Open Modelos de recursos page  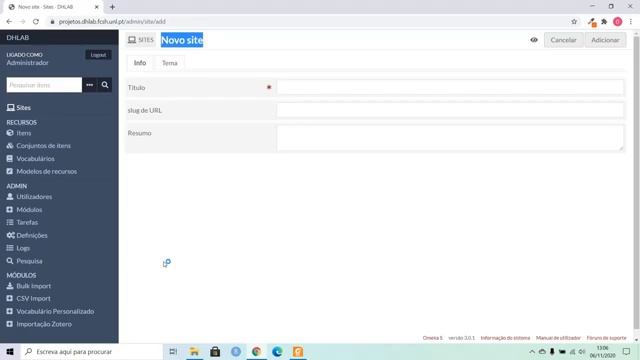point(42,171)
